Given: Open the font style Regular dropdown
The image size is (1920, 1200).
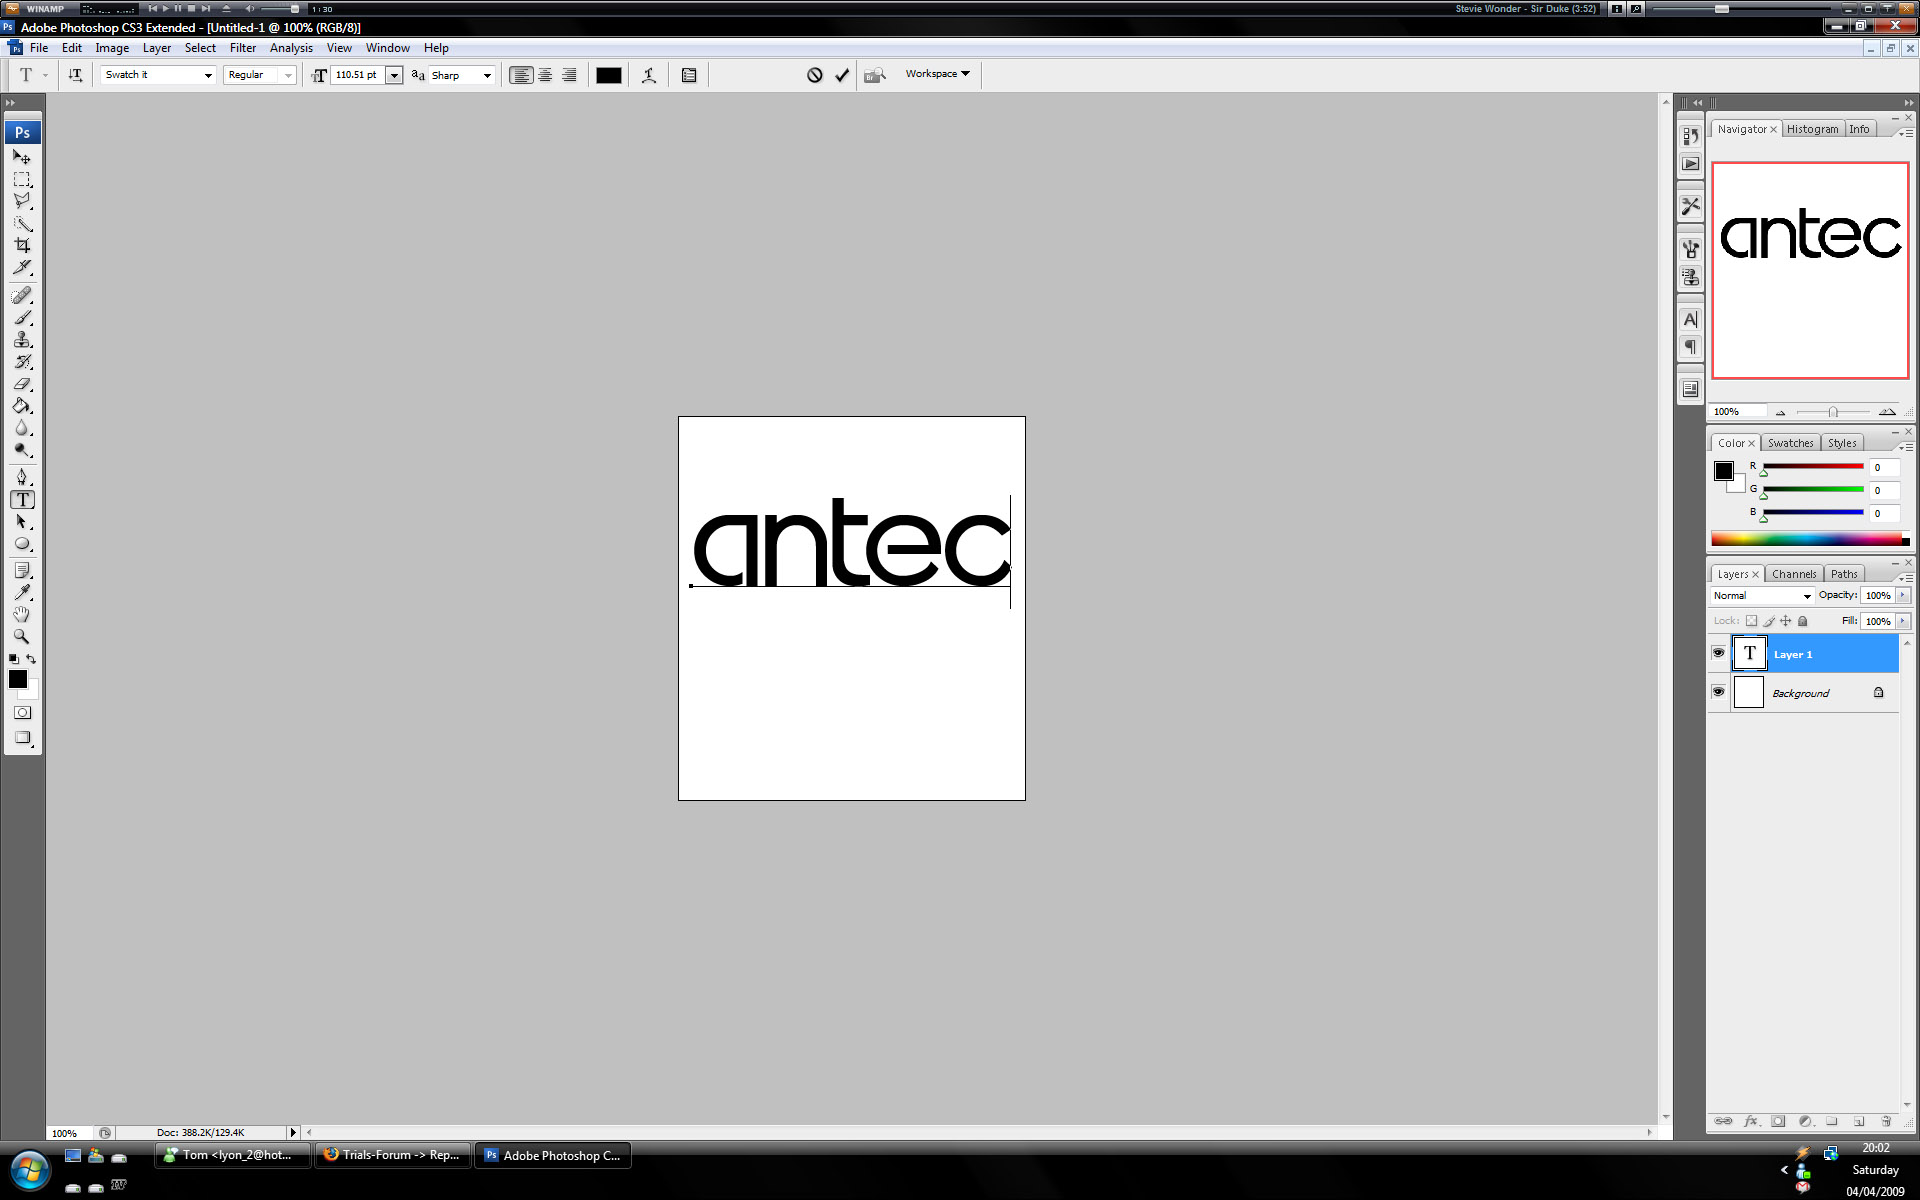Looking at the screenshot, I should pyautogui.click(x=288, y=75).
